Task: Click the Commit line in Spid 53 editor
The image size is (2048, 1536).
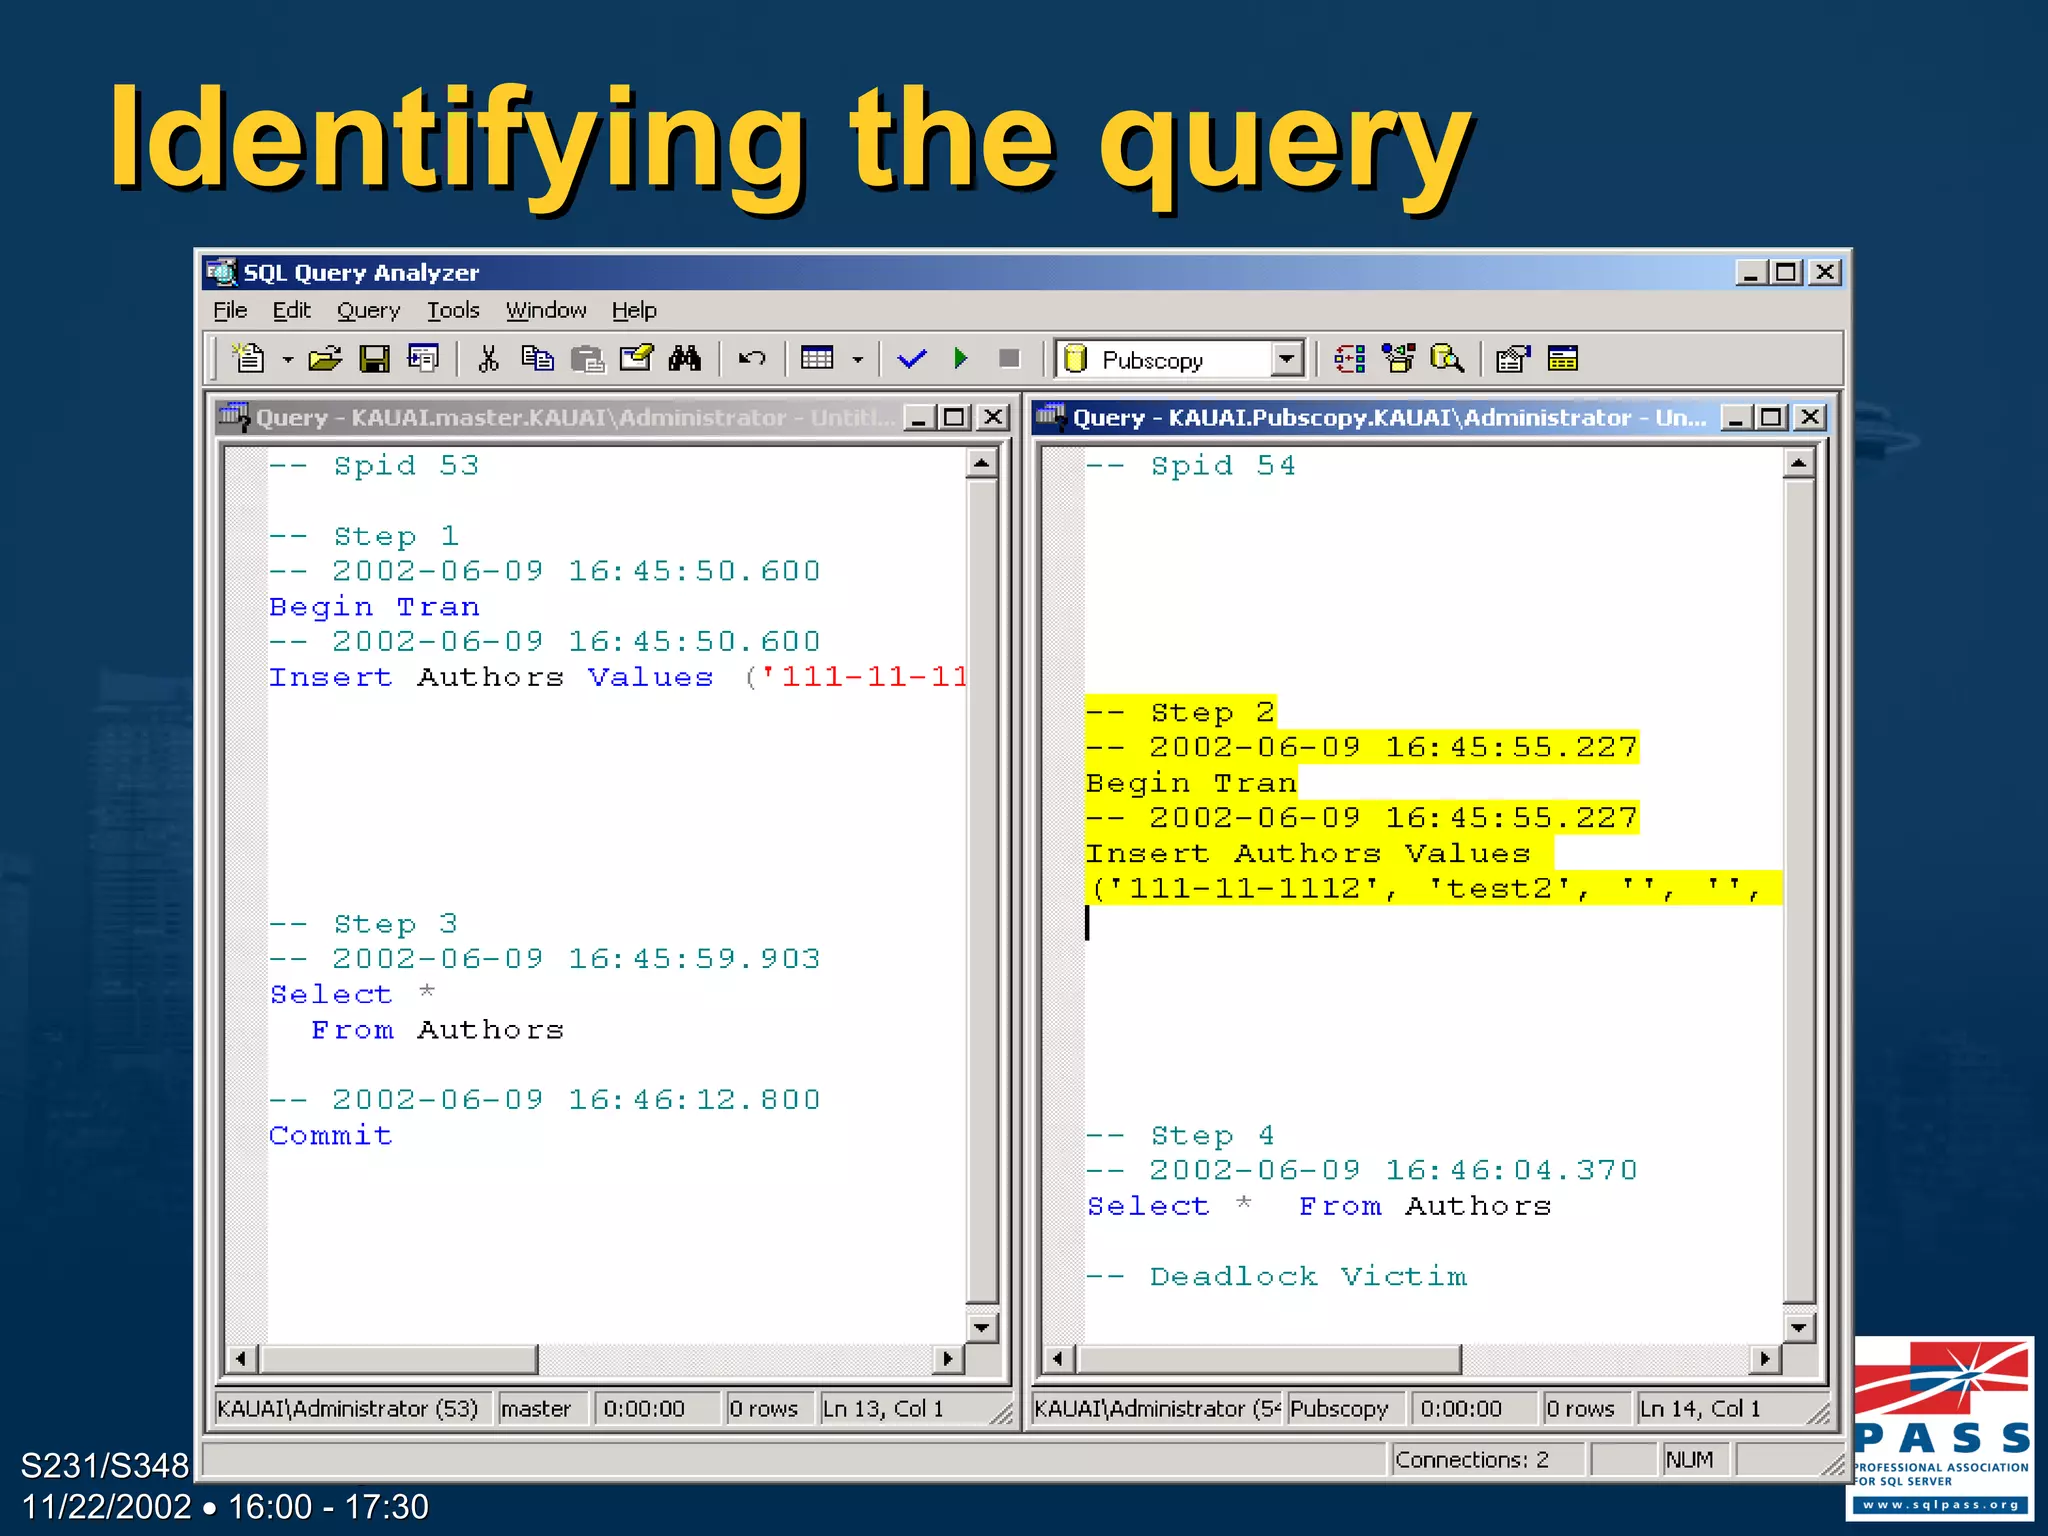Action: click(x=331, y=1136)
